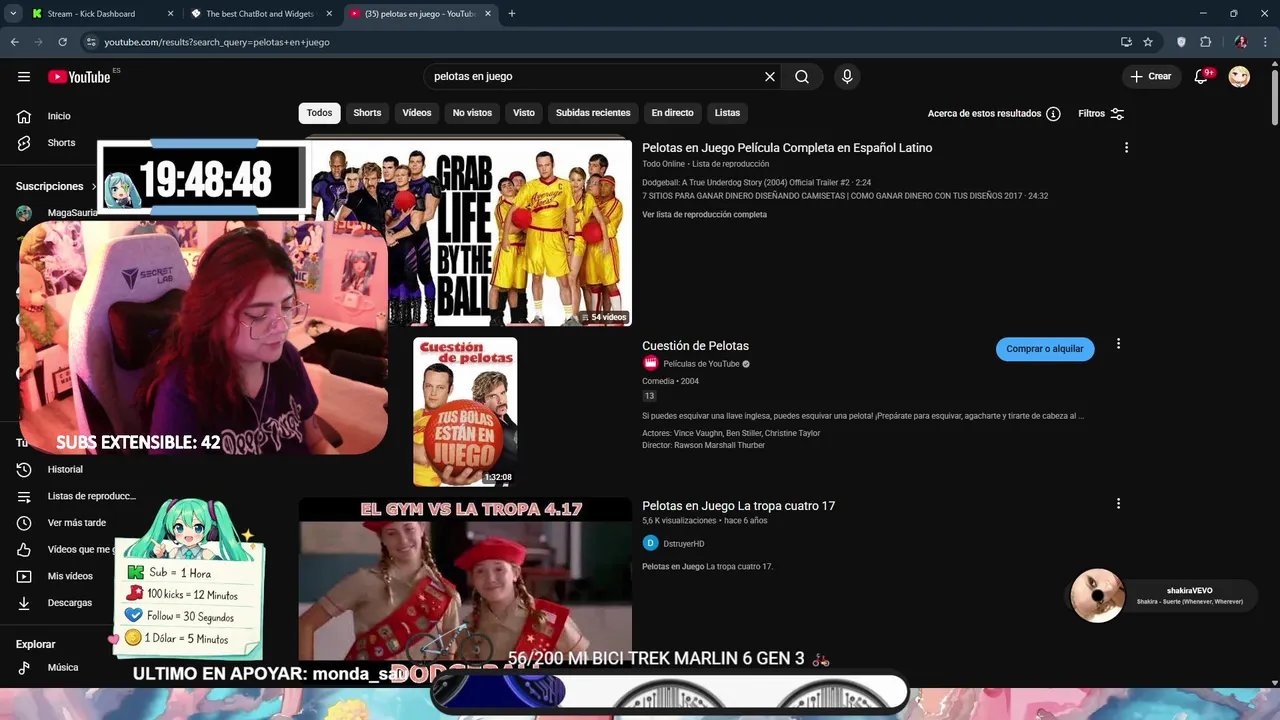The image size is (1280, 720).
Task: Open Pelotas en Juego La tropa cuatro 17 title
Action: click(738, 506)
